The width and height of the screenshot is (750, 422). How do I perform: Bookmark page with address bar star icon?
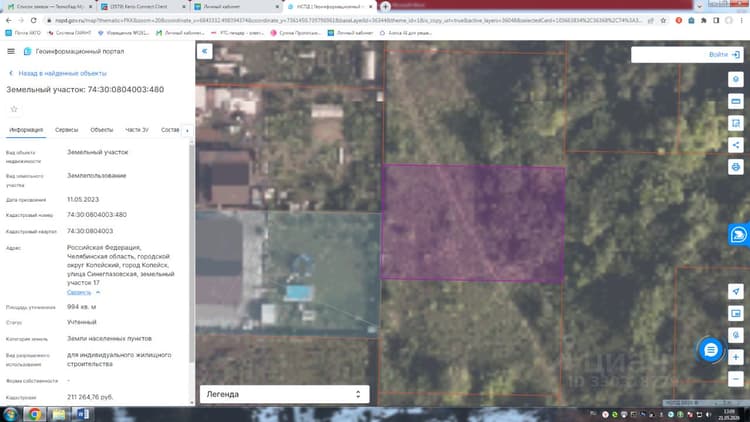[x=663, y=21]
